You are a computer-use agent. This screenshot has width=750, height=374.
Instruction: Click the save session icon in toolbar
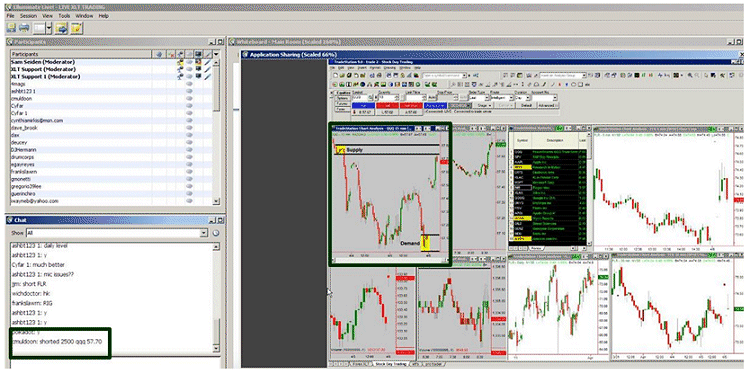pyautogui.click(x=11, y=28)
